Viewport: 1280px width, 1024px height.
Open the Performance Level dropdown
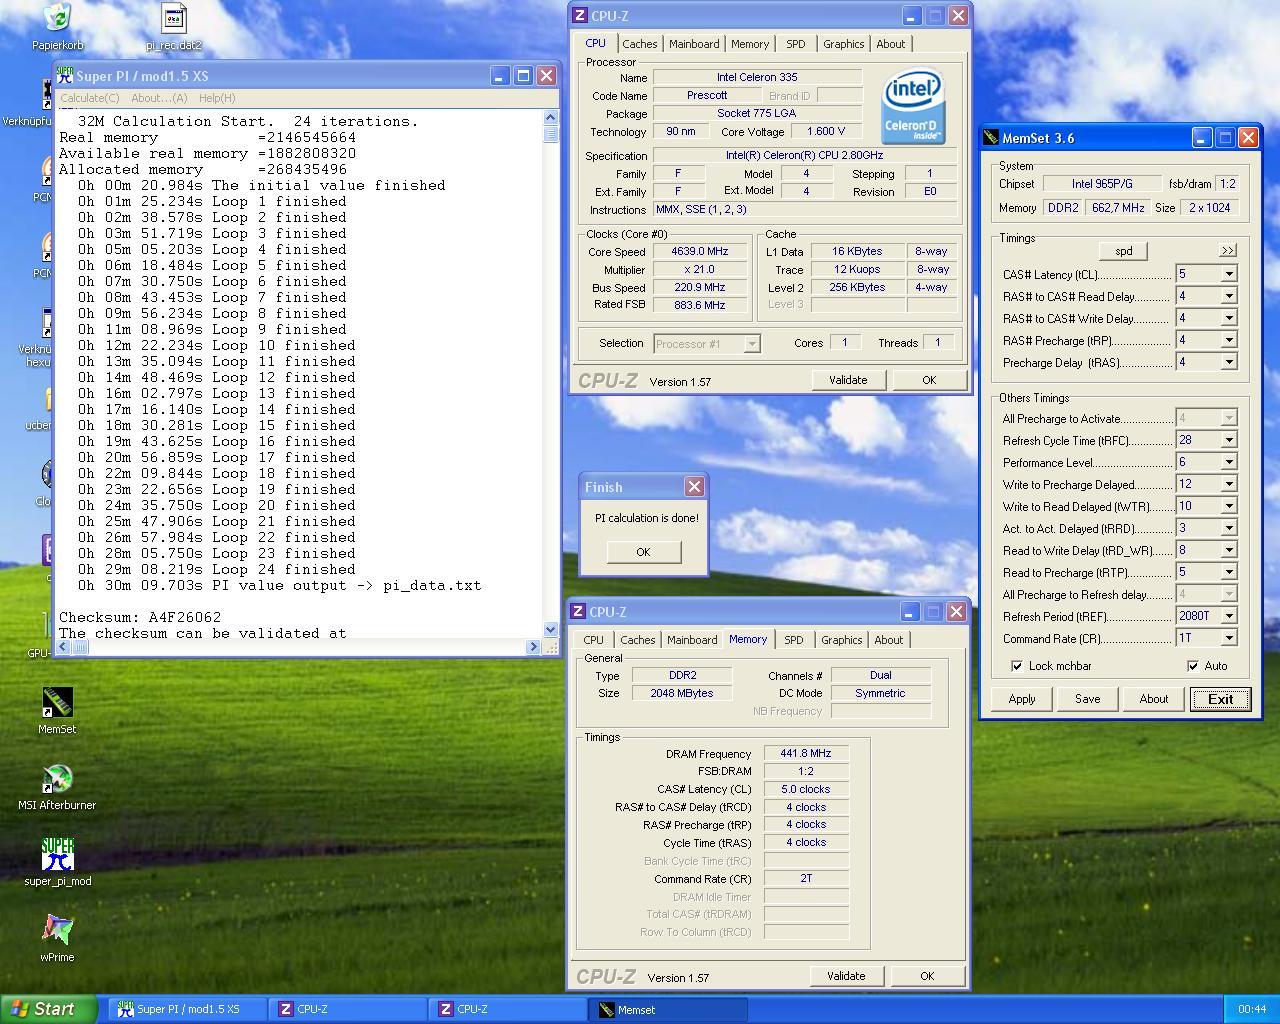(x=1229, y=462)
